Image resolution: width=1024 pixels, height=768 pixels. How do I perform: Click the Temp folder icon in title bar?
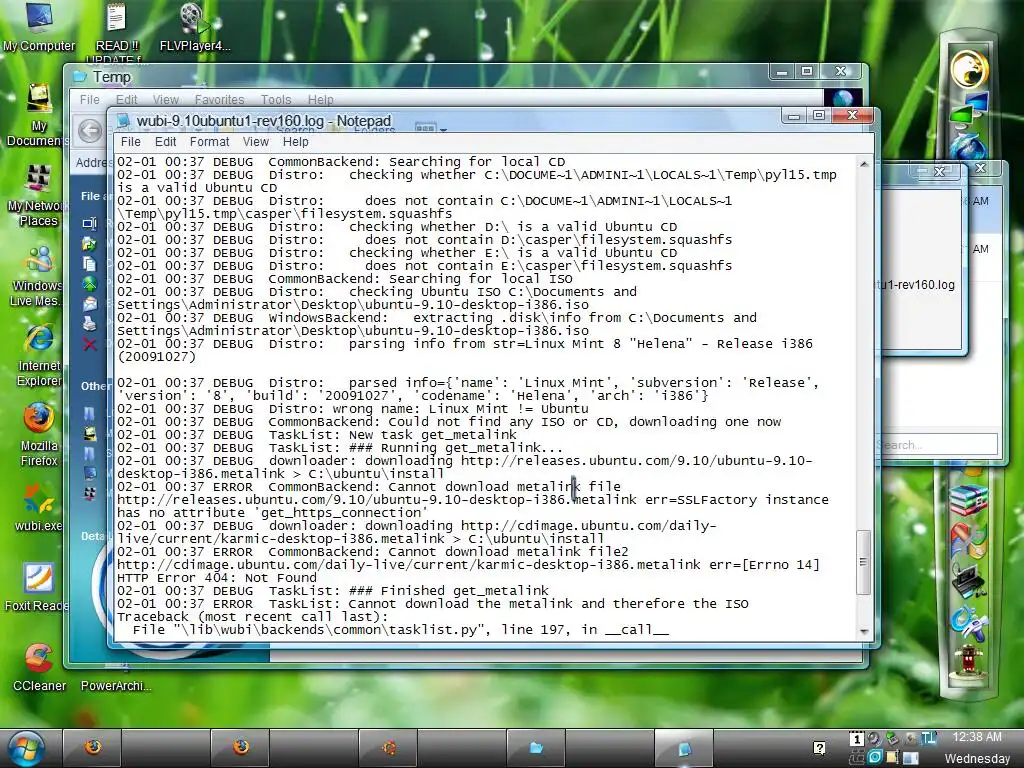click(80, 76)
